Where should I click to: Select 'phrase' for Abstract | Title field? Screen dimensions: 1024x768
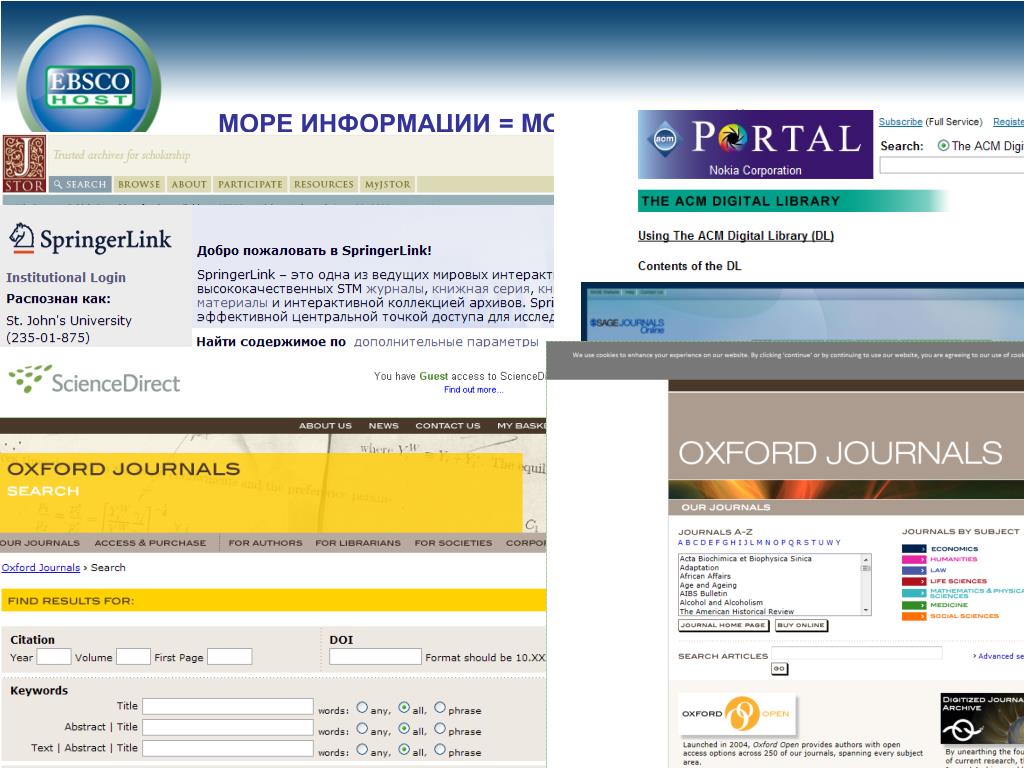tap(440, 728)
